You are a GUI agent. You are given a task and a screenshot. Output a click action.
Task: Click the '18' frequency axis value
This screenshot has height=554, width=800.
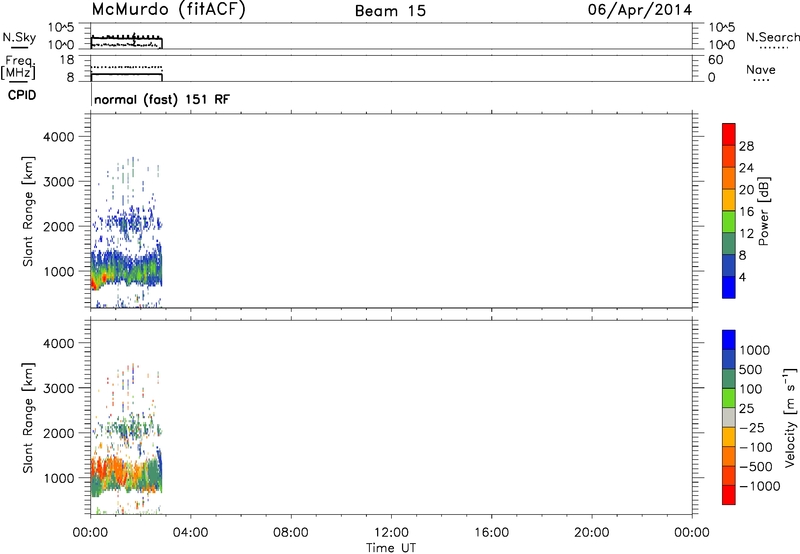tap(67, 60)
